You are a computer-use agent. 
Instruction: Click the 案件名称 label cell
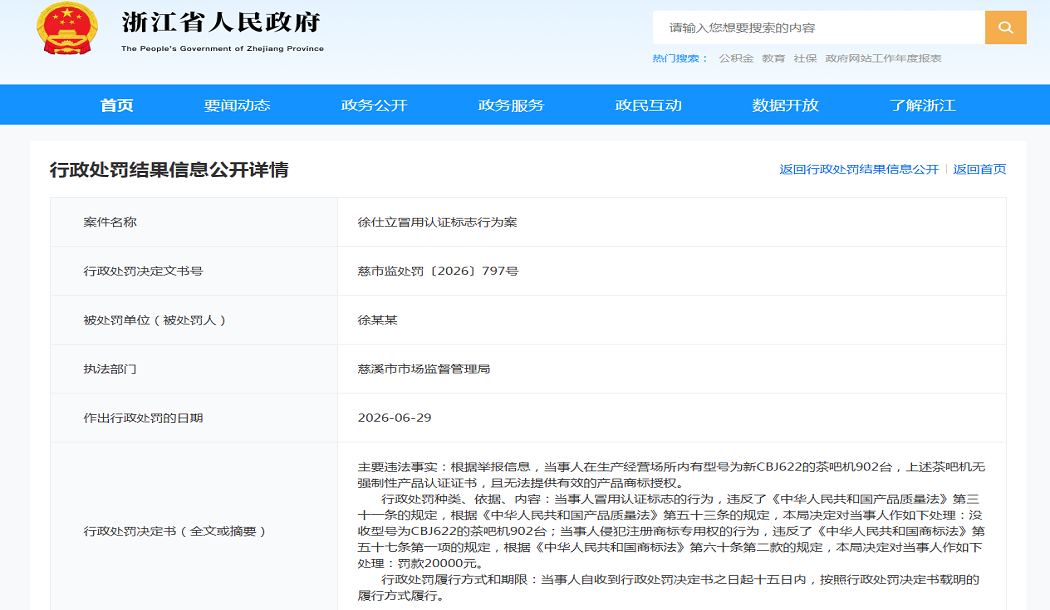[194, 222]
